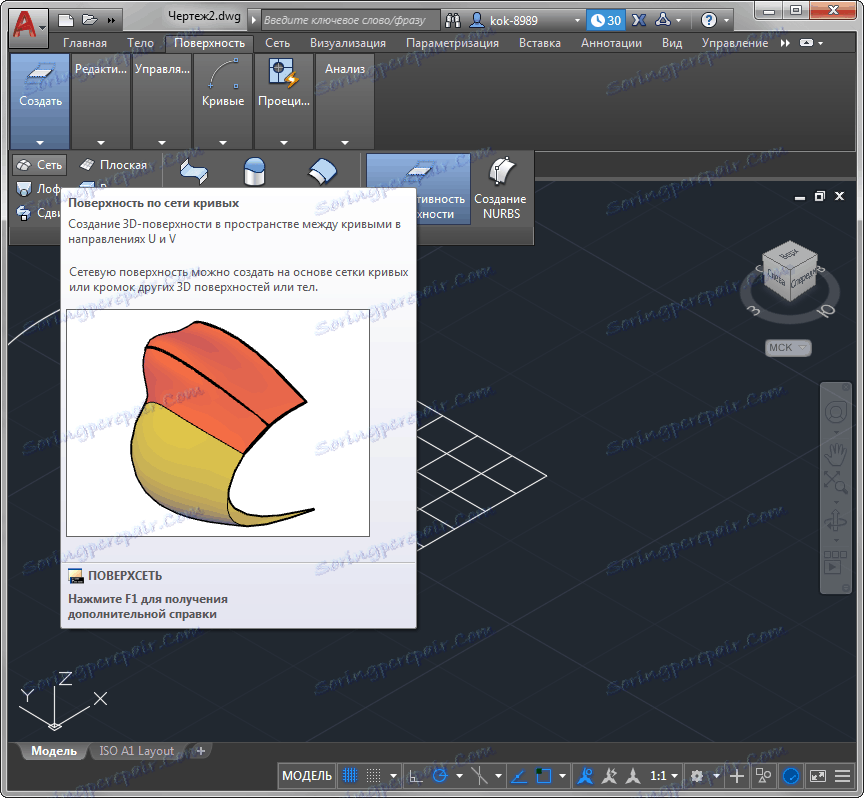The width and height of the screenshot is (864, 798).
Task: Select the Плоская planar surface tool
Action: tap(113, 165)
